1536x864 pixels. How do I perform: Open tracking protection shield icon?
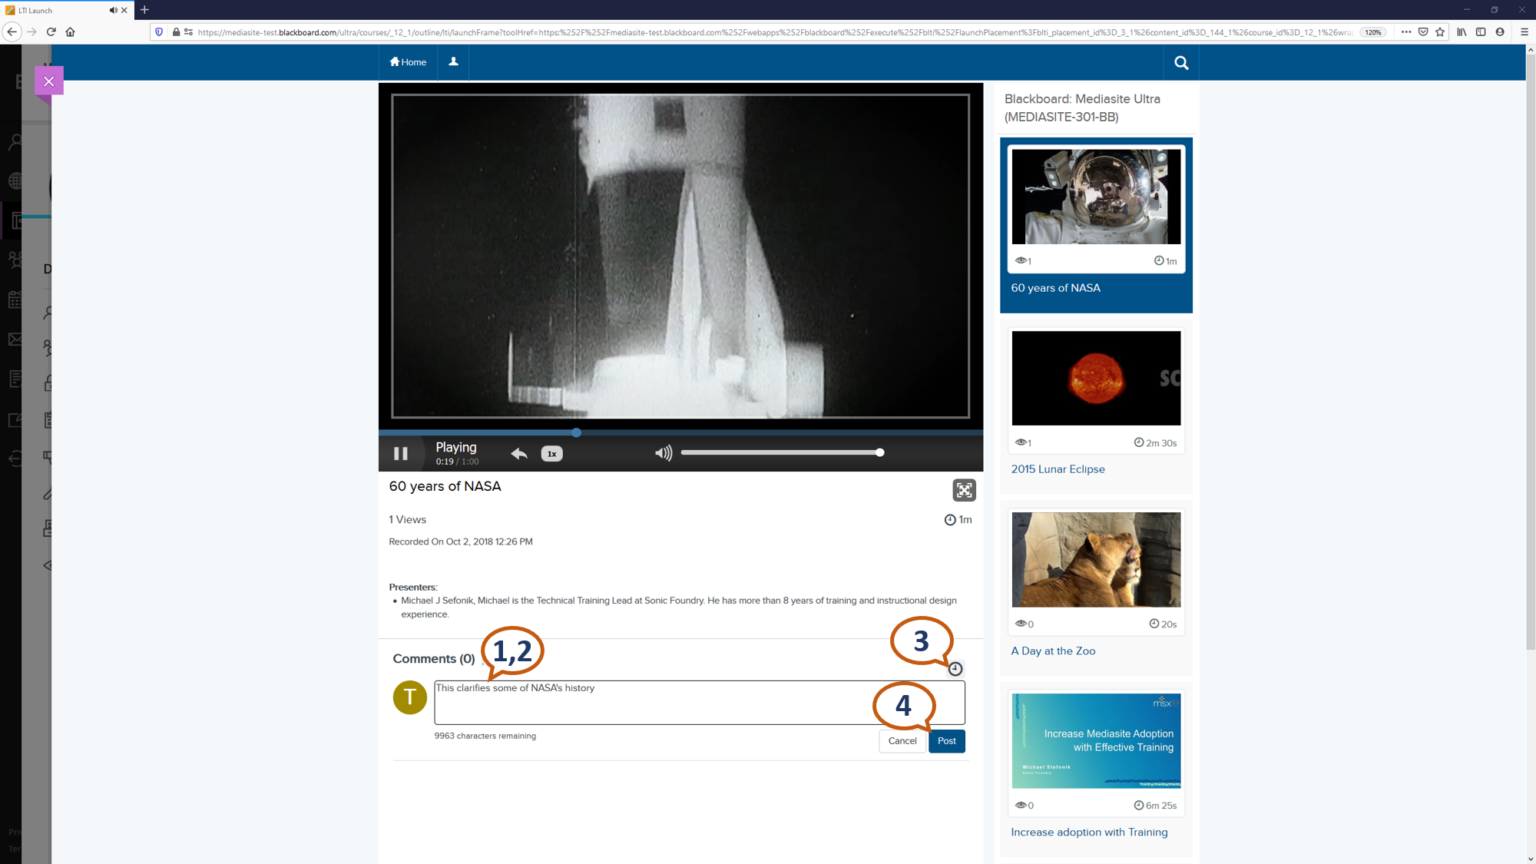[159, 32]
